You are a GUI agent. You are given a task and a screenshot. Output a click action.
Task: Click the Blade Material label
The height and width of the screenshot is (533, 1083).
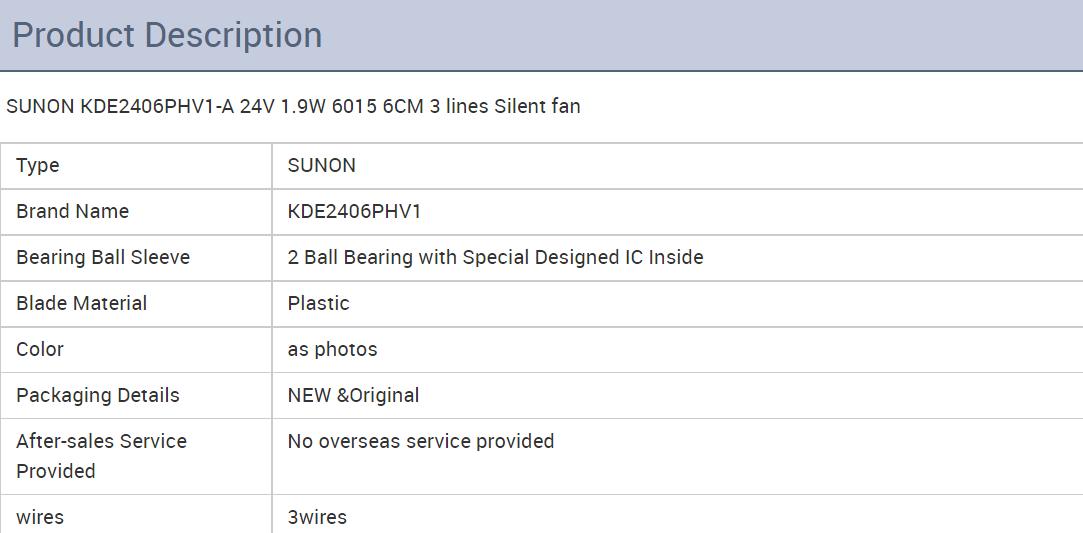click(82, 303)
